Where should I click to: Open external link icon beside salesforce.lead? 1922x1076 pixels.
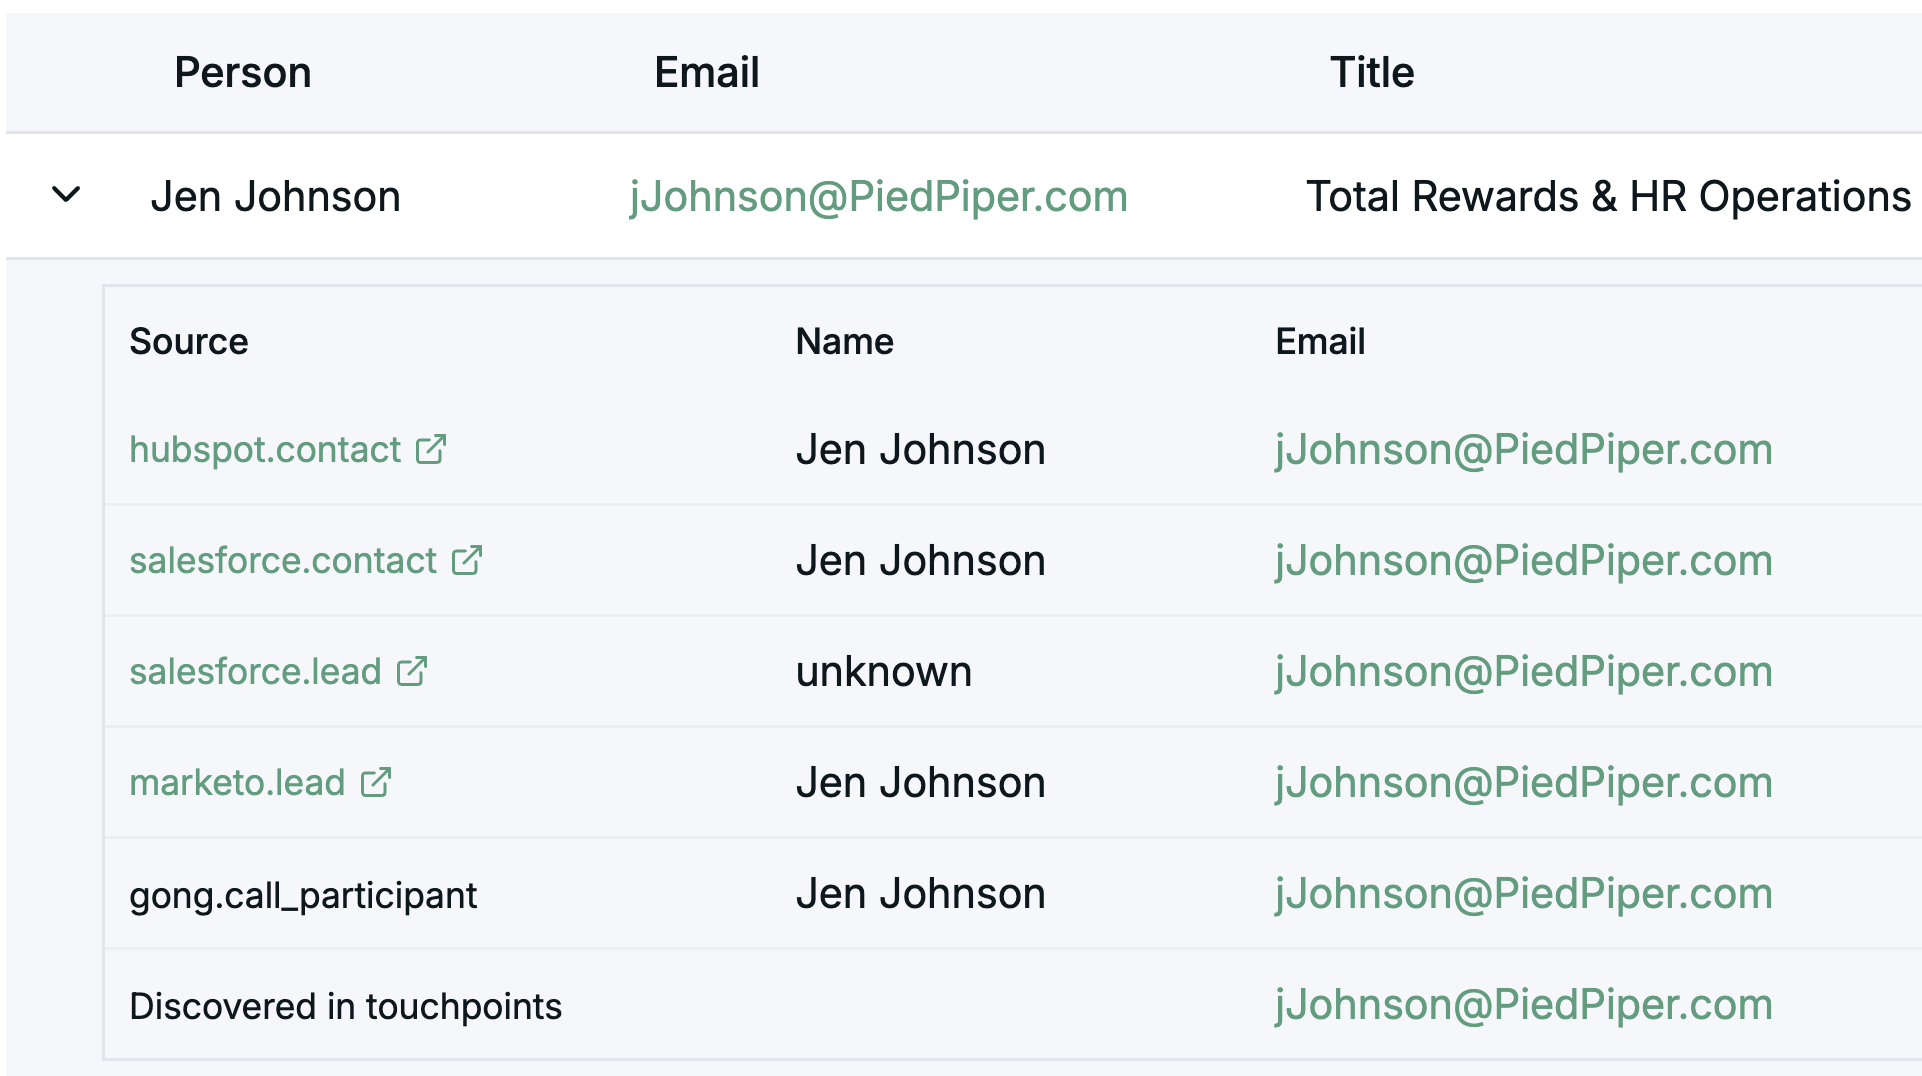(x=412, y=672)
